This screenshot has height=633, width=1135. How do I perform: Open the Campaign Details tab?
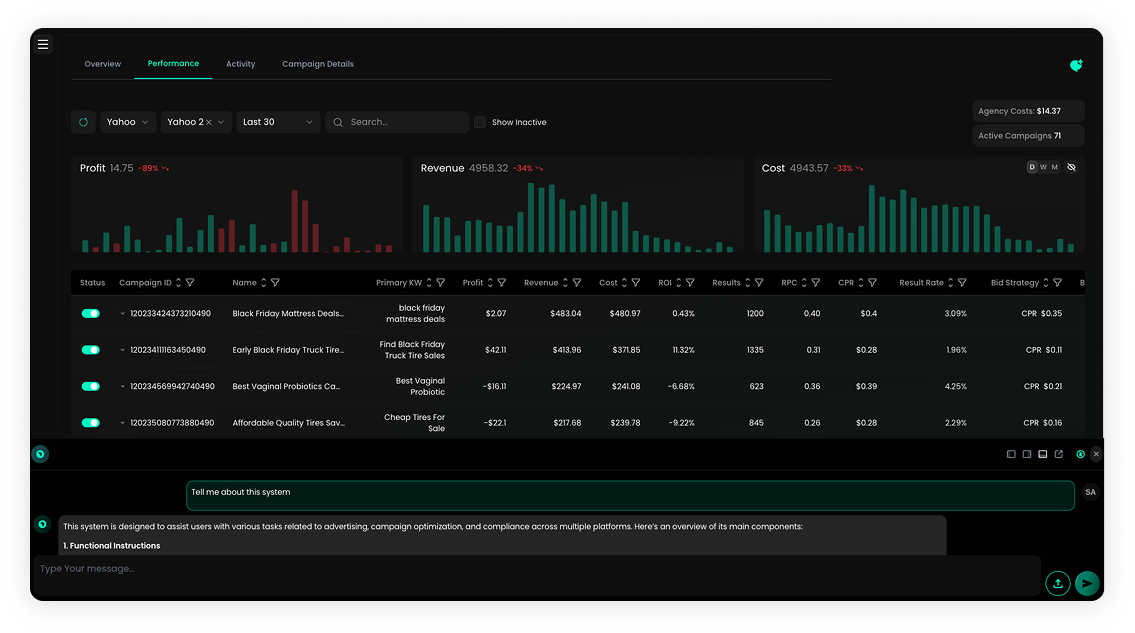click(318, 63)
